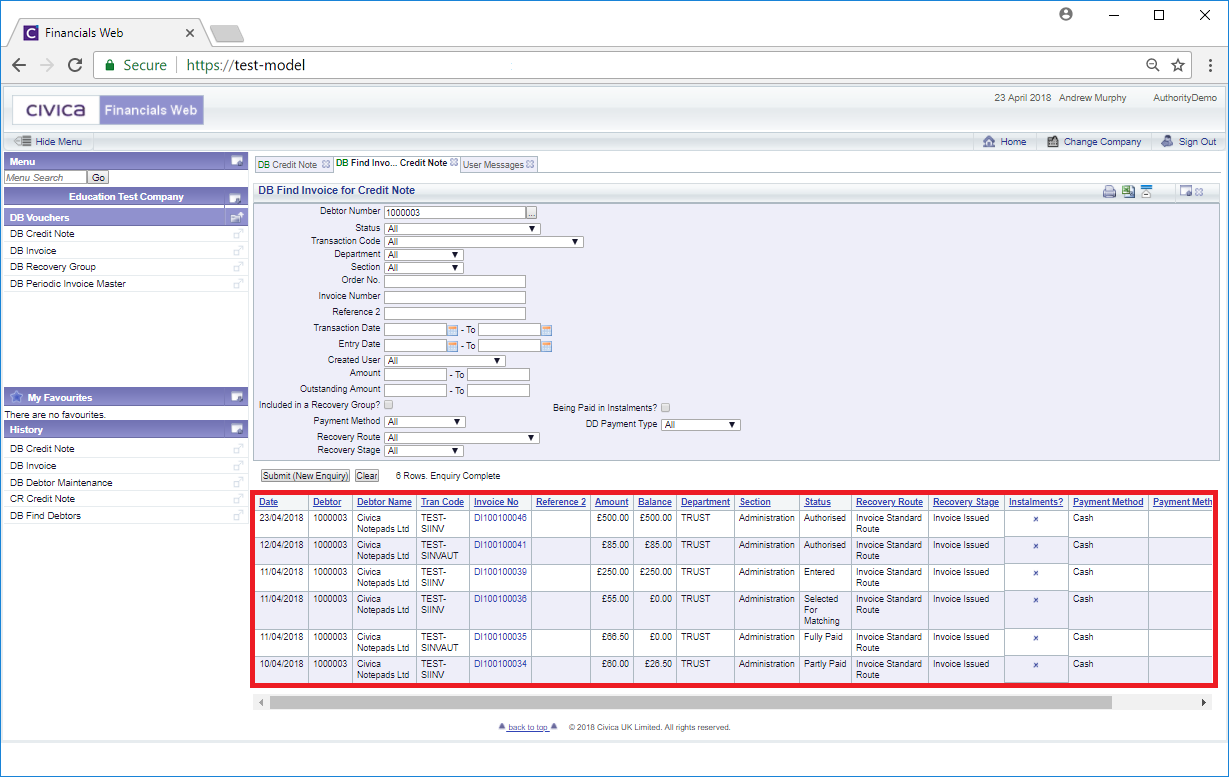Tick the Included in a Recovery Group checkbox
Viewport: 1230px width, 777px height.
click(x=389, y=405)
